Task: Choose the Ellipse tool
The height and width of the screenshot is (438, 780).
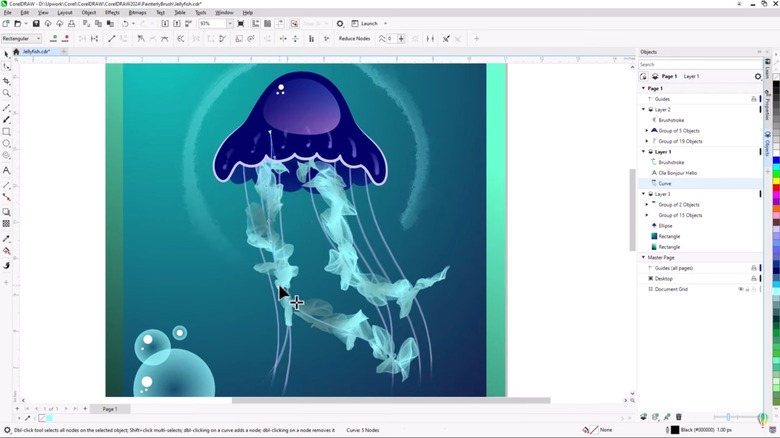Action: point(7,144)
